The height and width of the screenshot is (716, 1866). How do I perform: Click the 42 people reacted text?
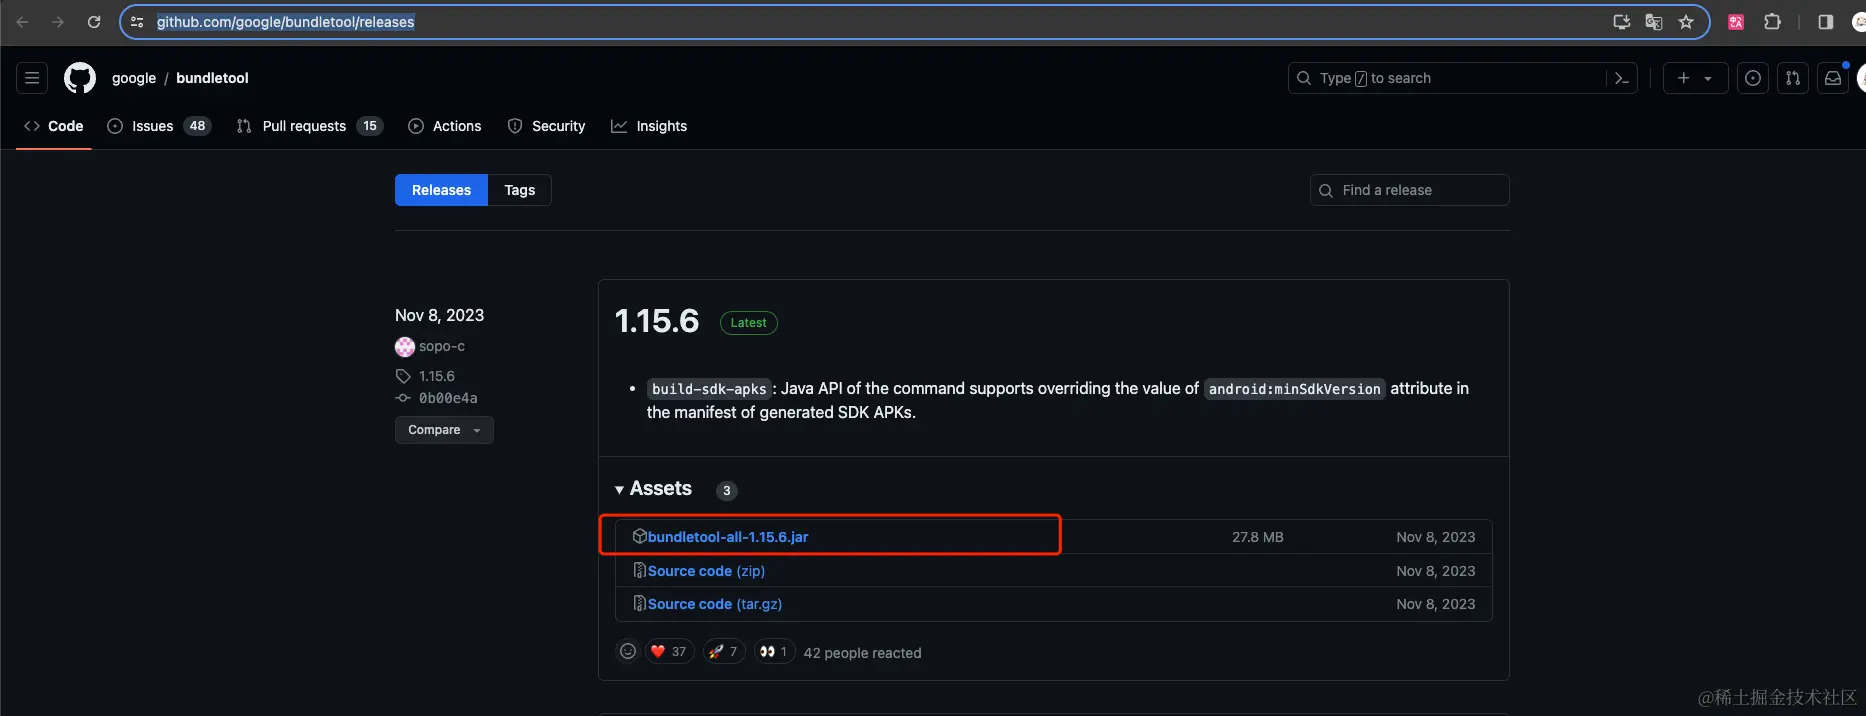(x=862, y=653)
